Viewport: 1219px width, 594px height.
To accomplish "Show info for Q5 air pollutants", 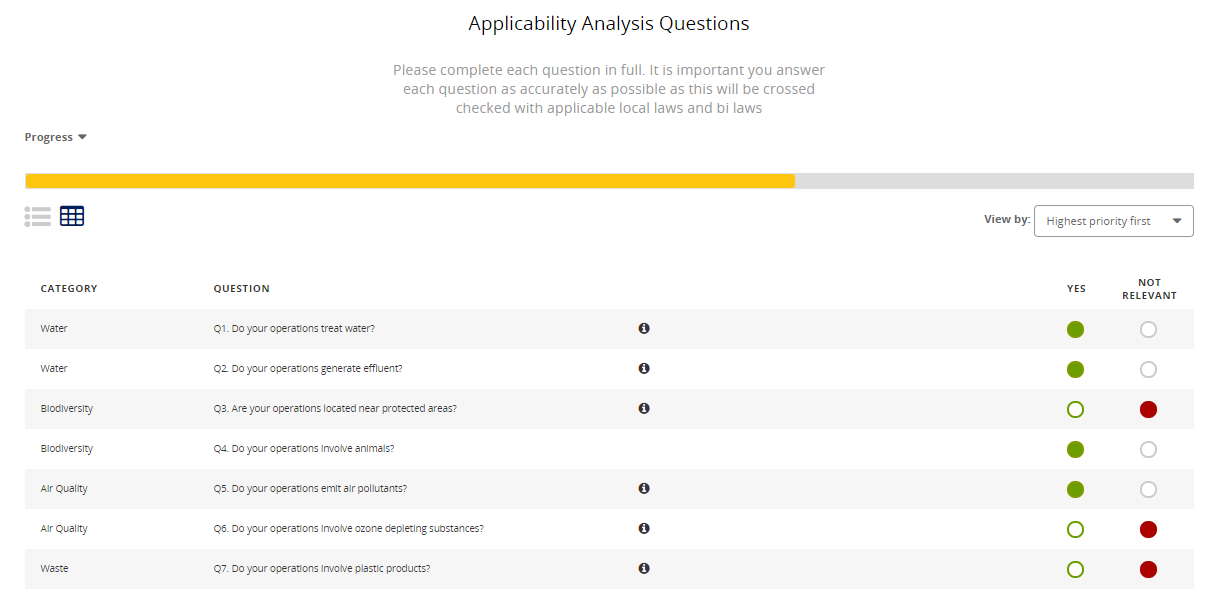I will (x=644, y=488).
